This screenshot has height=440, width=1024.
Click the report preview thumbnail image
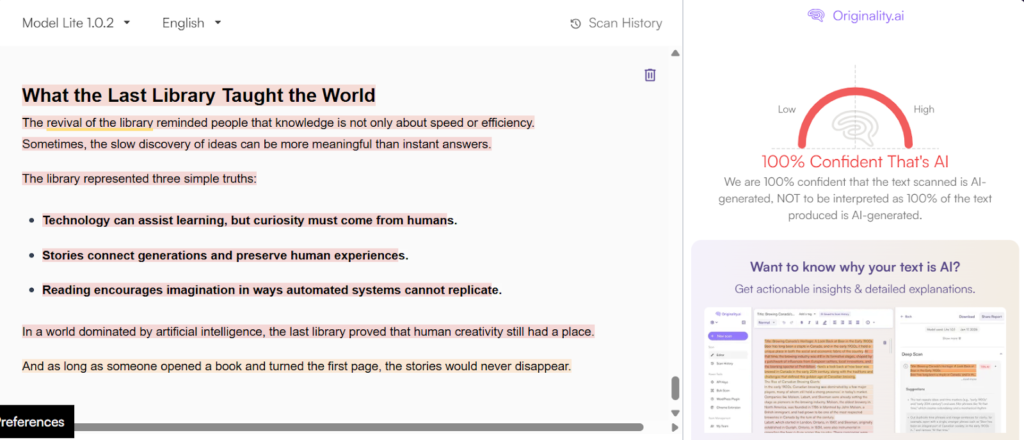coord(855,369)
